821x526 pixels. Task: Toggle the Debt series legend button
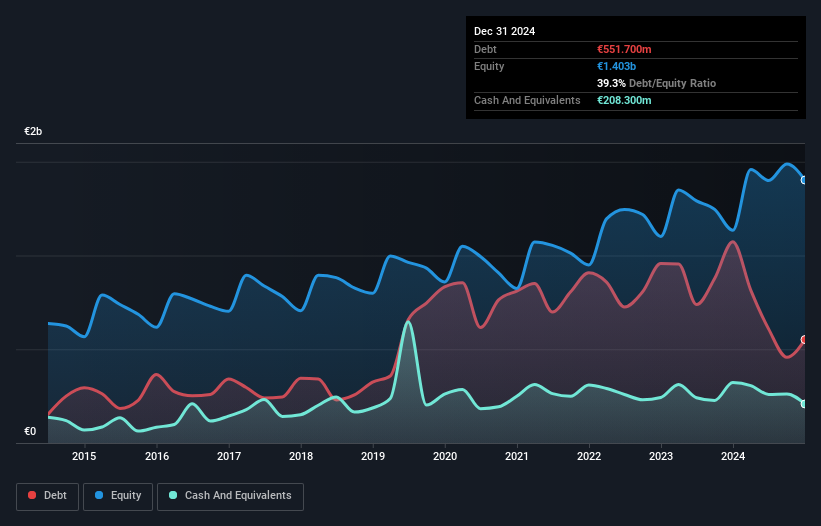click(48, 496)
